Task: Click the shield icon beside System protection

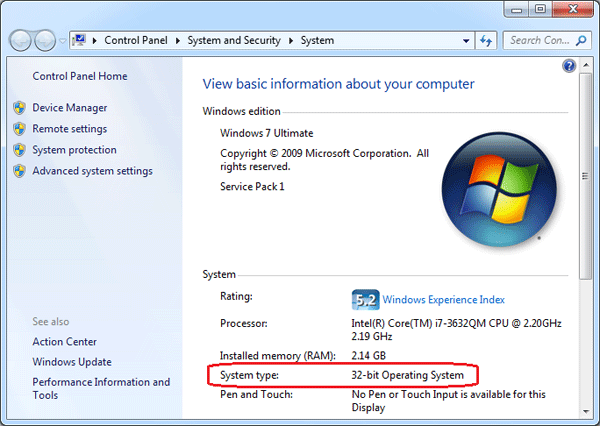Action: [x=18, y=150]
